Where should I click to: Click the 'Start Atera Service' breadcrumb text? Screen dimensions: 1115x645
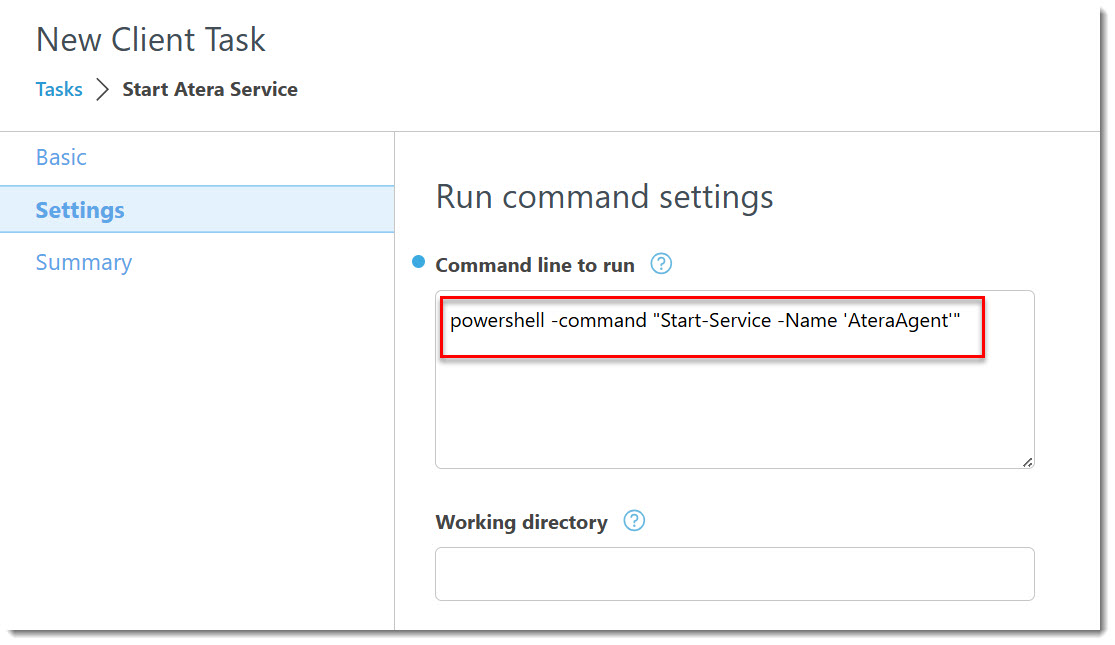click(x=210, y=90)
